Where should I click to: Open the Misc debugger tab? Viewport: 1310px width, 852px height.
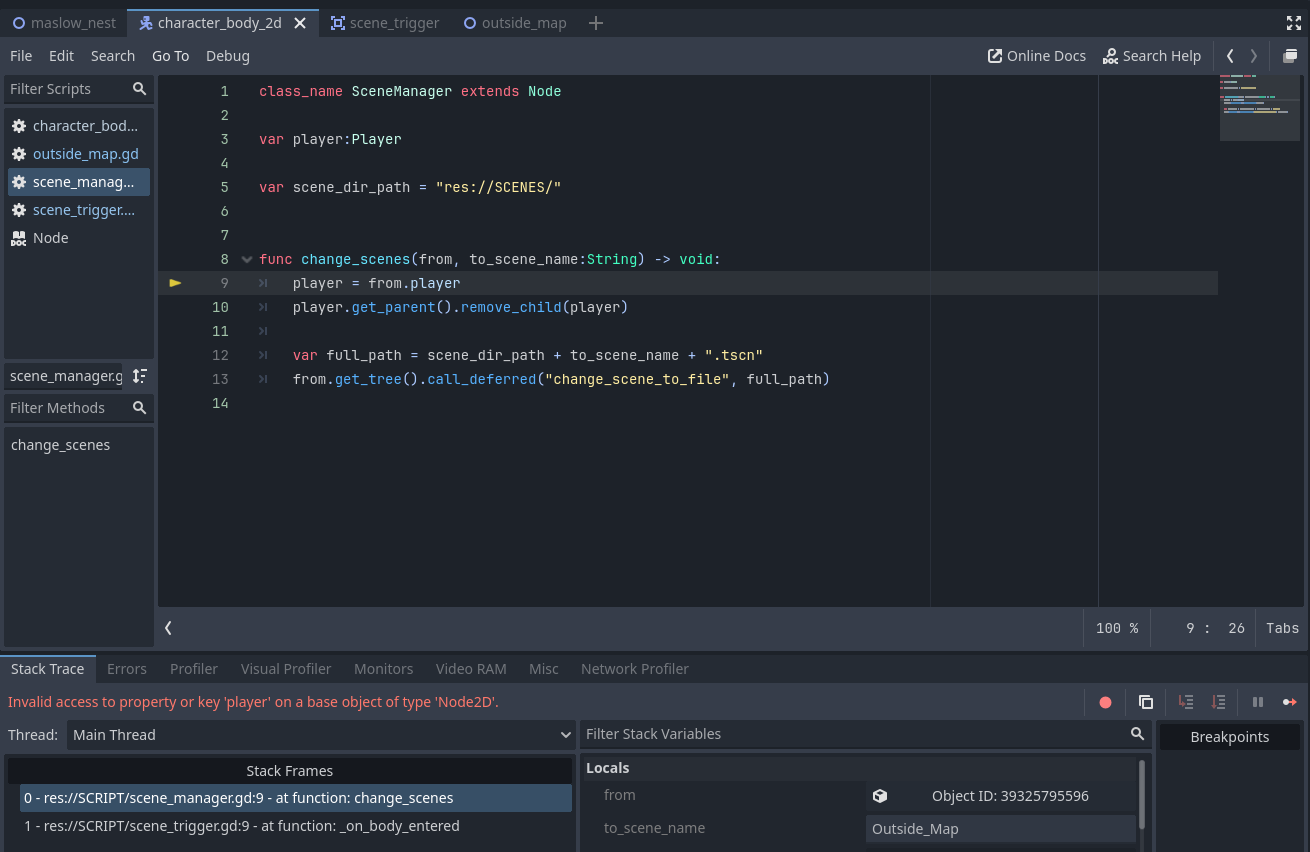tap(544, 669)
